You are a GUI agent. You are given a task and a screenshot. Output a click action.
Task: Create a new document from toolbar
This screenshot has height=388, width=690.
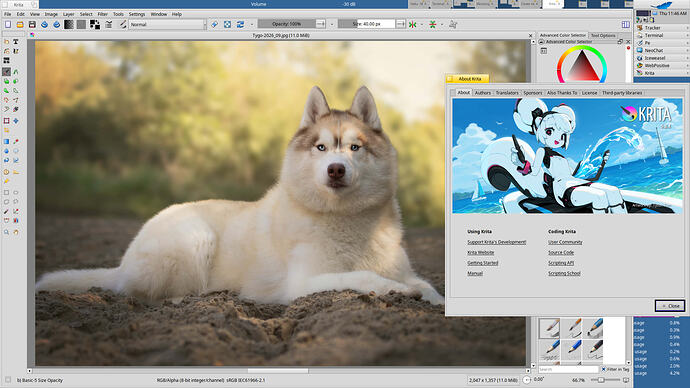tap(8, 24)
